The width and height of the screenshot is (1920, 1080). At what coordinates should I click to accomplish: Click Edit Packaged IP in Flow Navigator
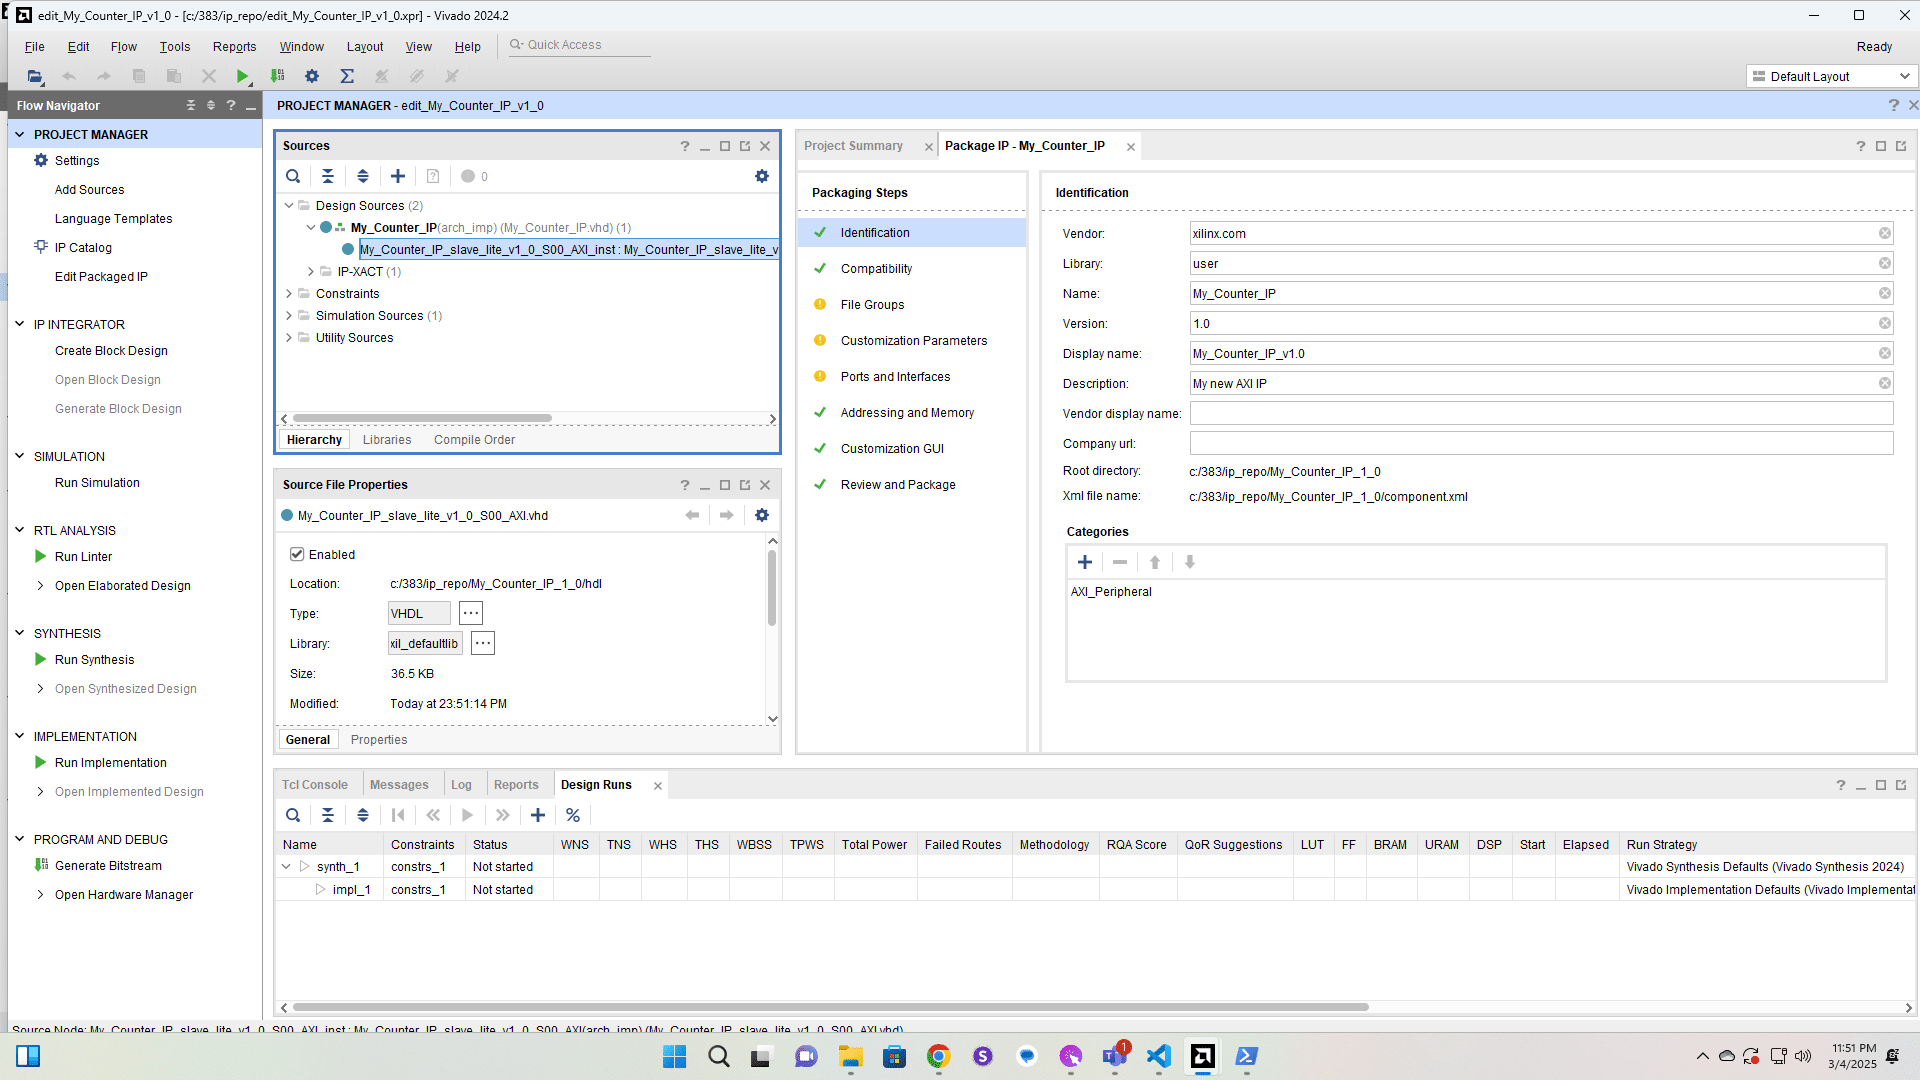click(101, 276)
